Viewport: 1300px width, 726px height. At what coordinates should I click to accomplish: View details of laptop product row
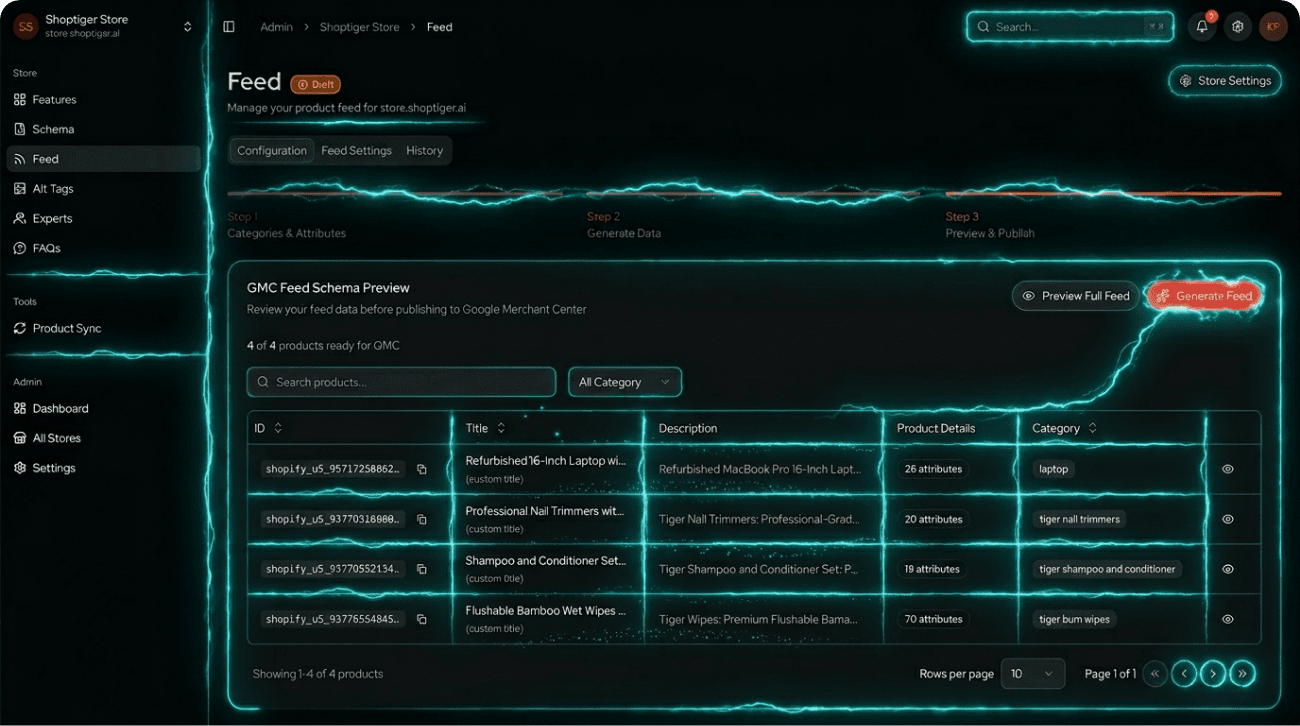[1228, 469]
